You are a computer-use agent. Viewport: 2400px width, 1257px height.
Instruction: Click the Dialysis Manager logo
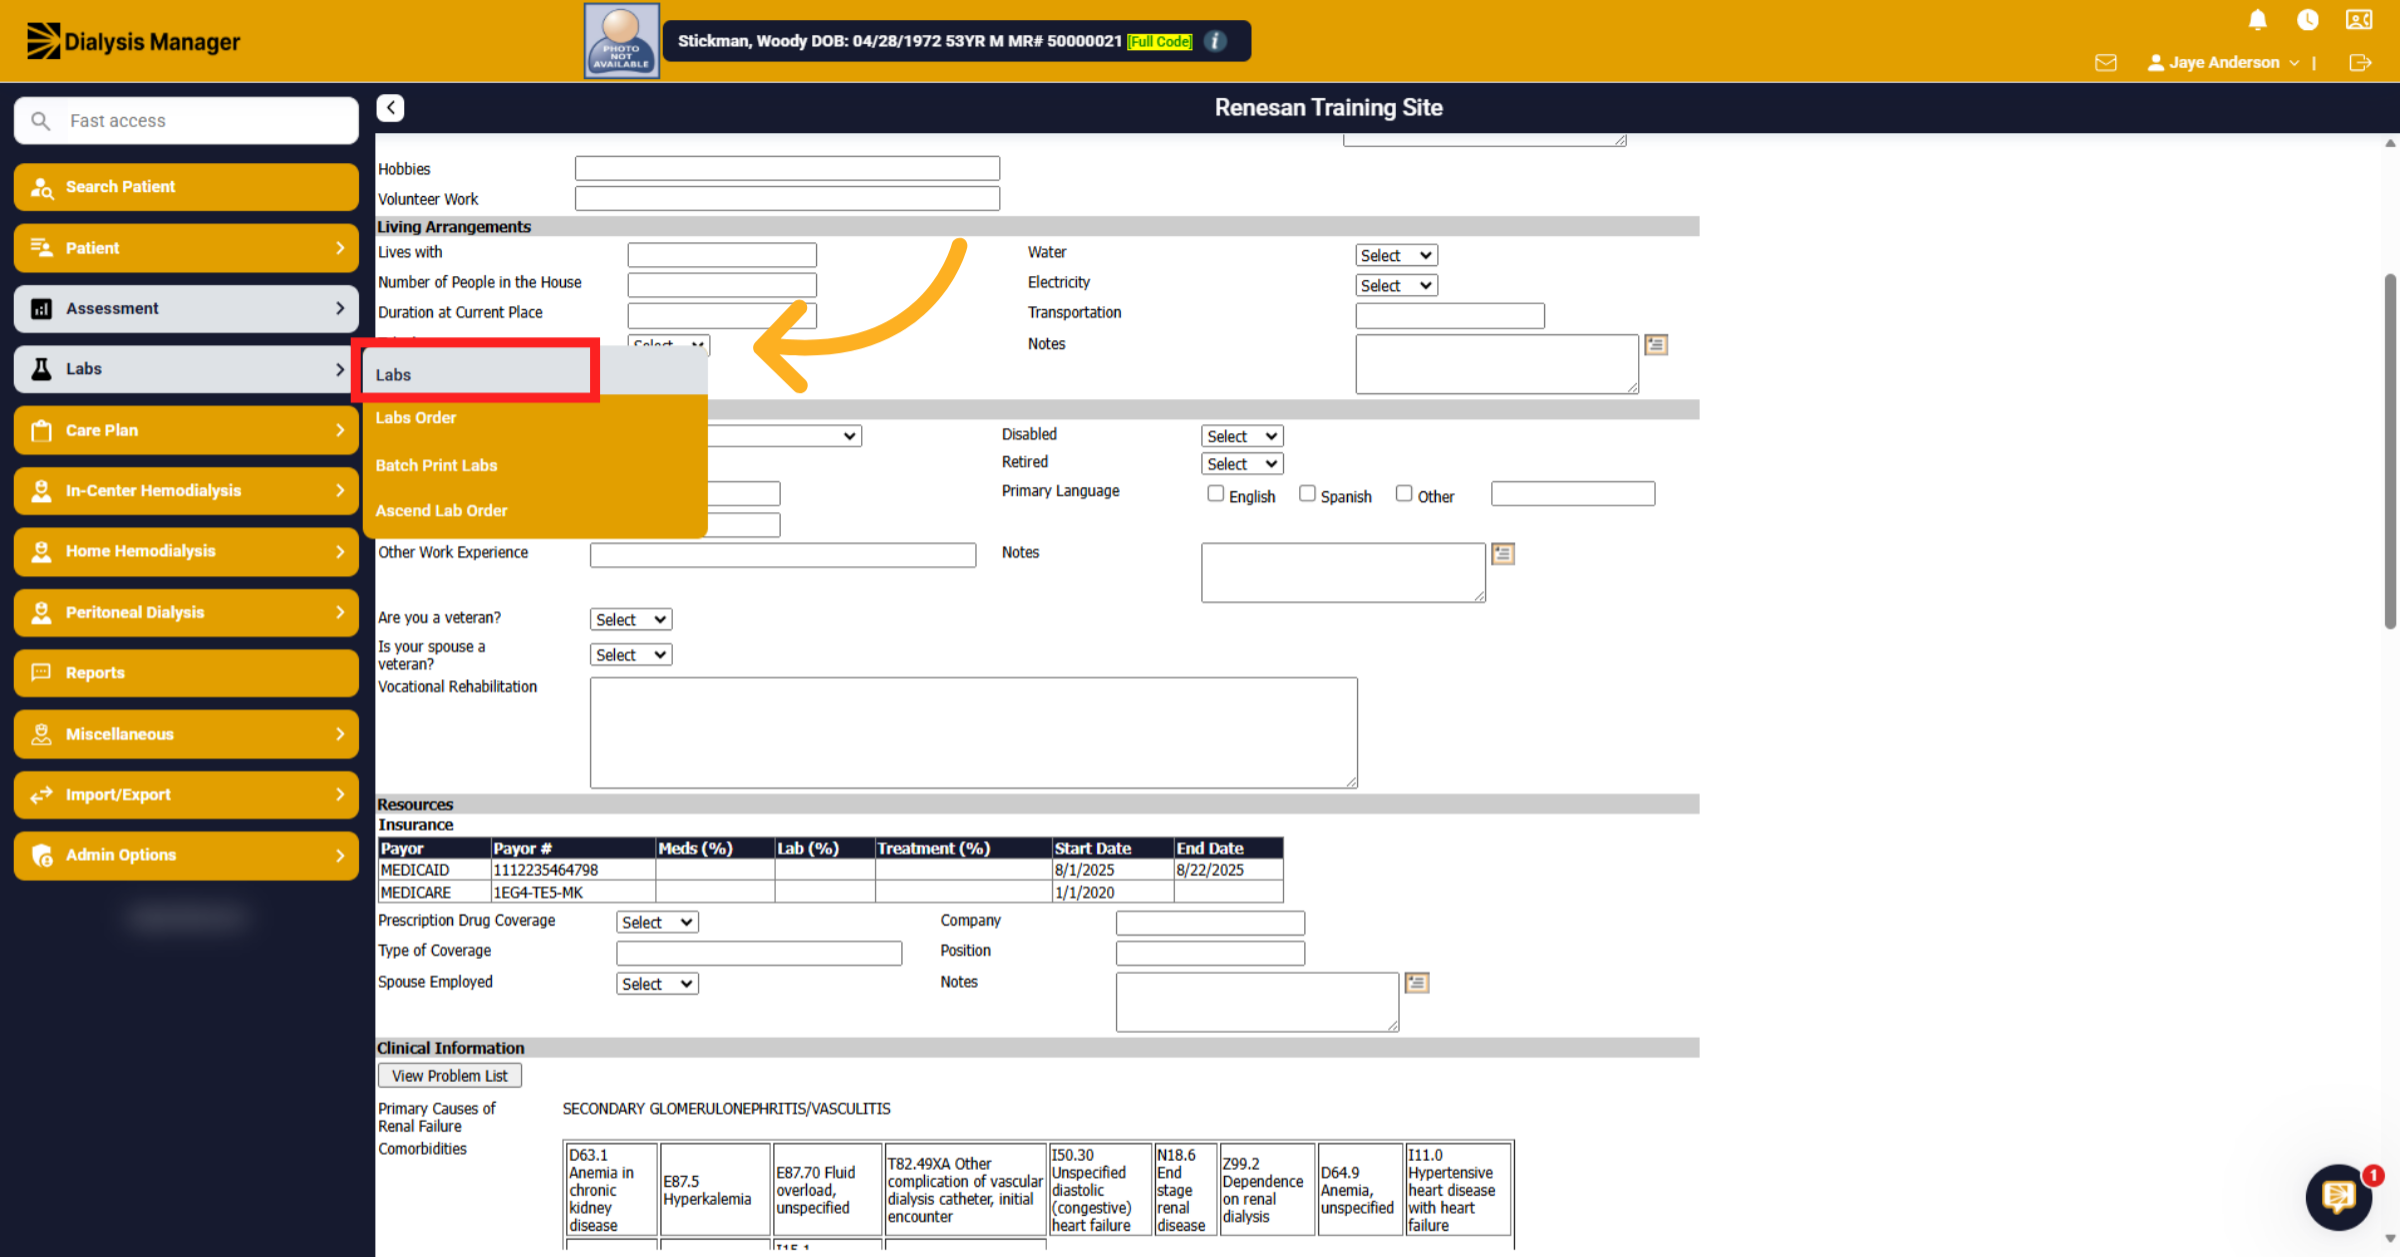click(x=133, y=41)
